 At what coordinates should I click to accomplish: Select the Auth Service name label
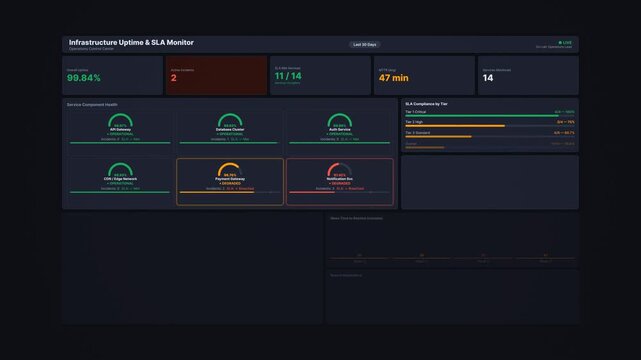tap(339, 130)
